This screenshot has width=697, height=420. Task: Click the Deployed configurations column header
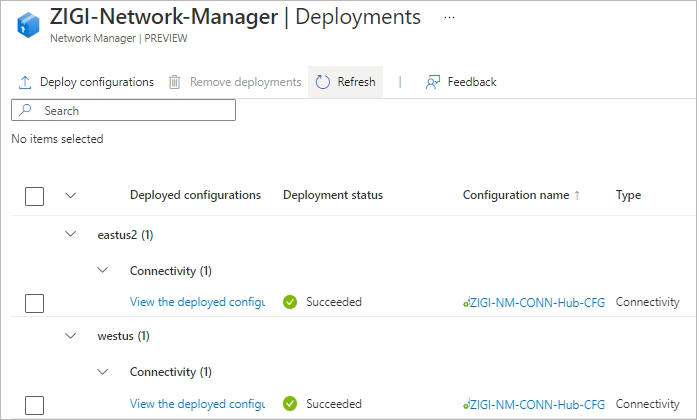point(195,195)
